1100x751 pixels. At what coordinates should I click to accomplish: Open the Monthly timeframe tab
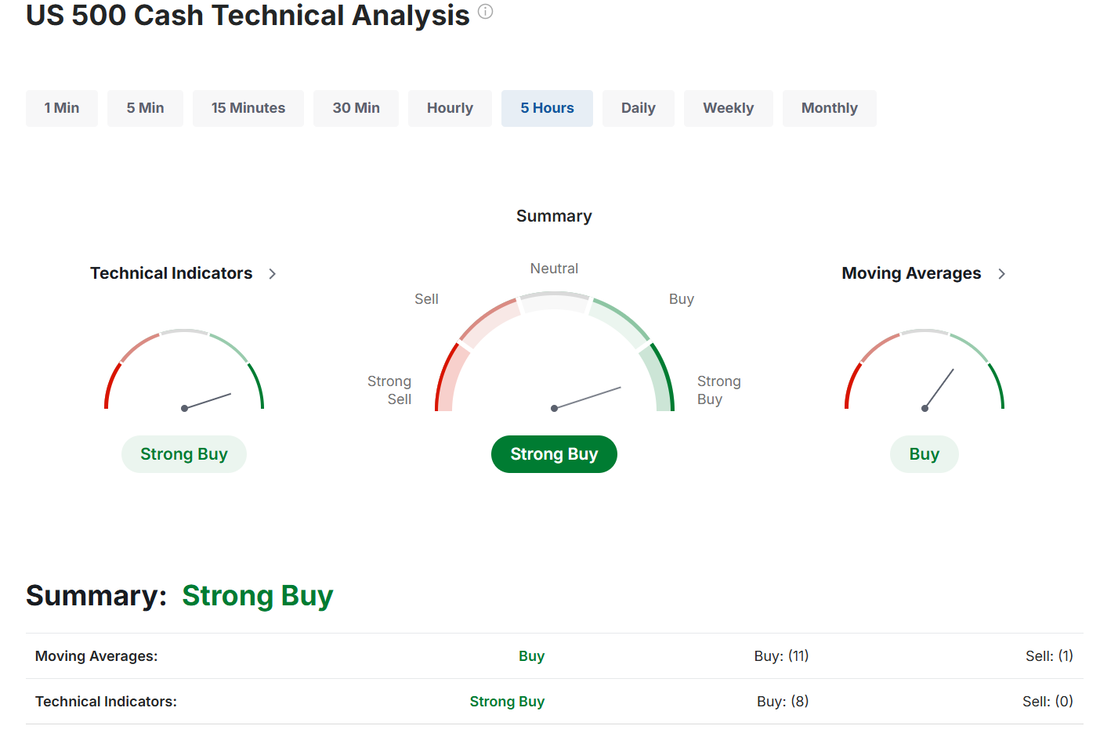[829, 108]
